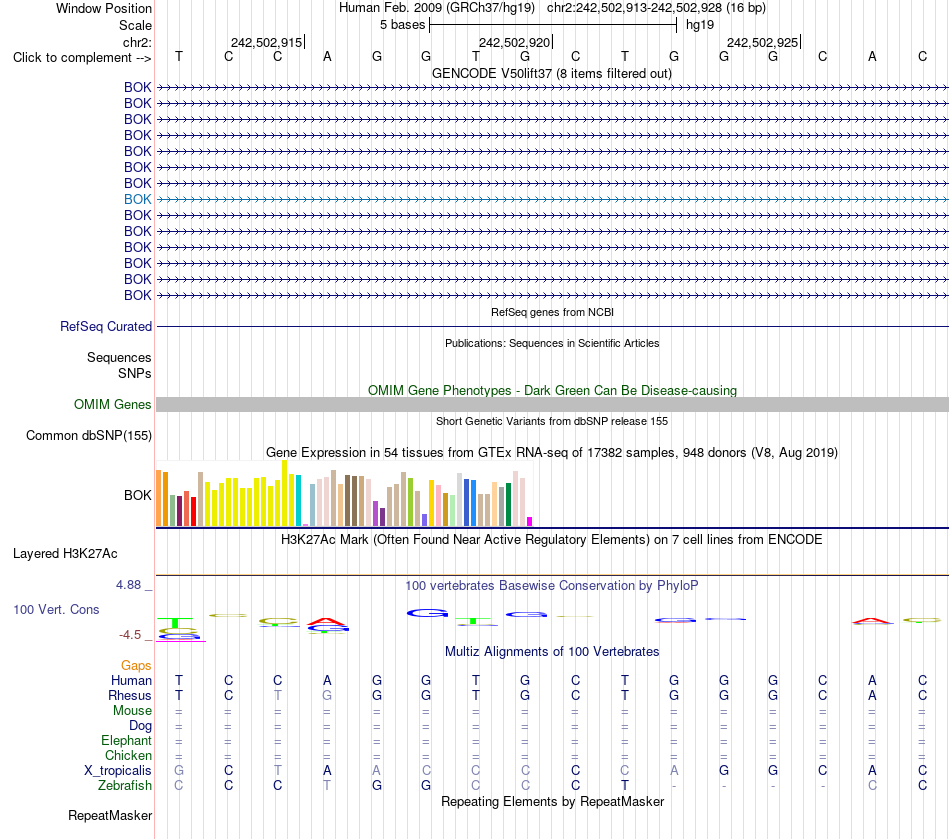The height and width of the screenshot is (839, 950).
Task: Click the Layered H3K27Ac label
Action: [x=65, y=554]
